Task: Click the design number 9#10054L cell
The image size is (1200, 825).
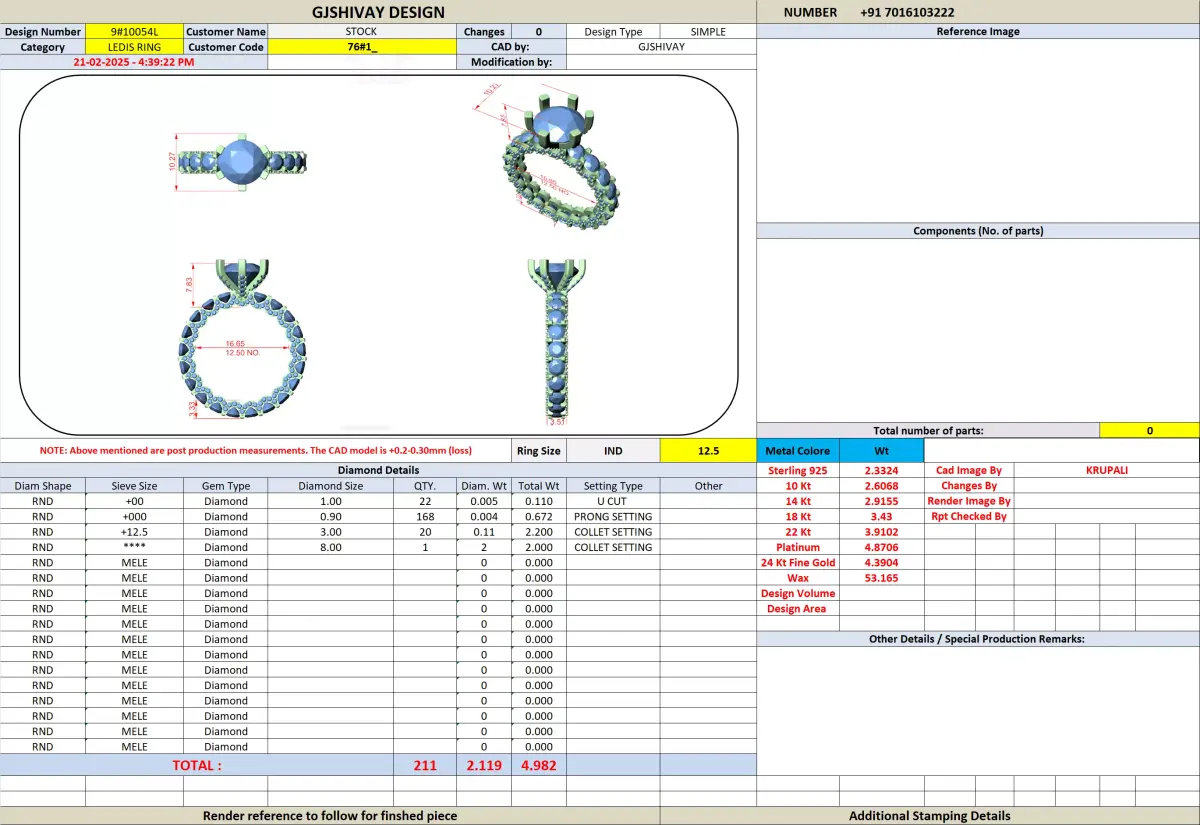Action: [134, 32]
